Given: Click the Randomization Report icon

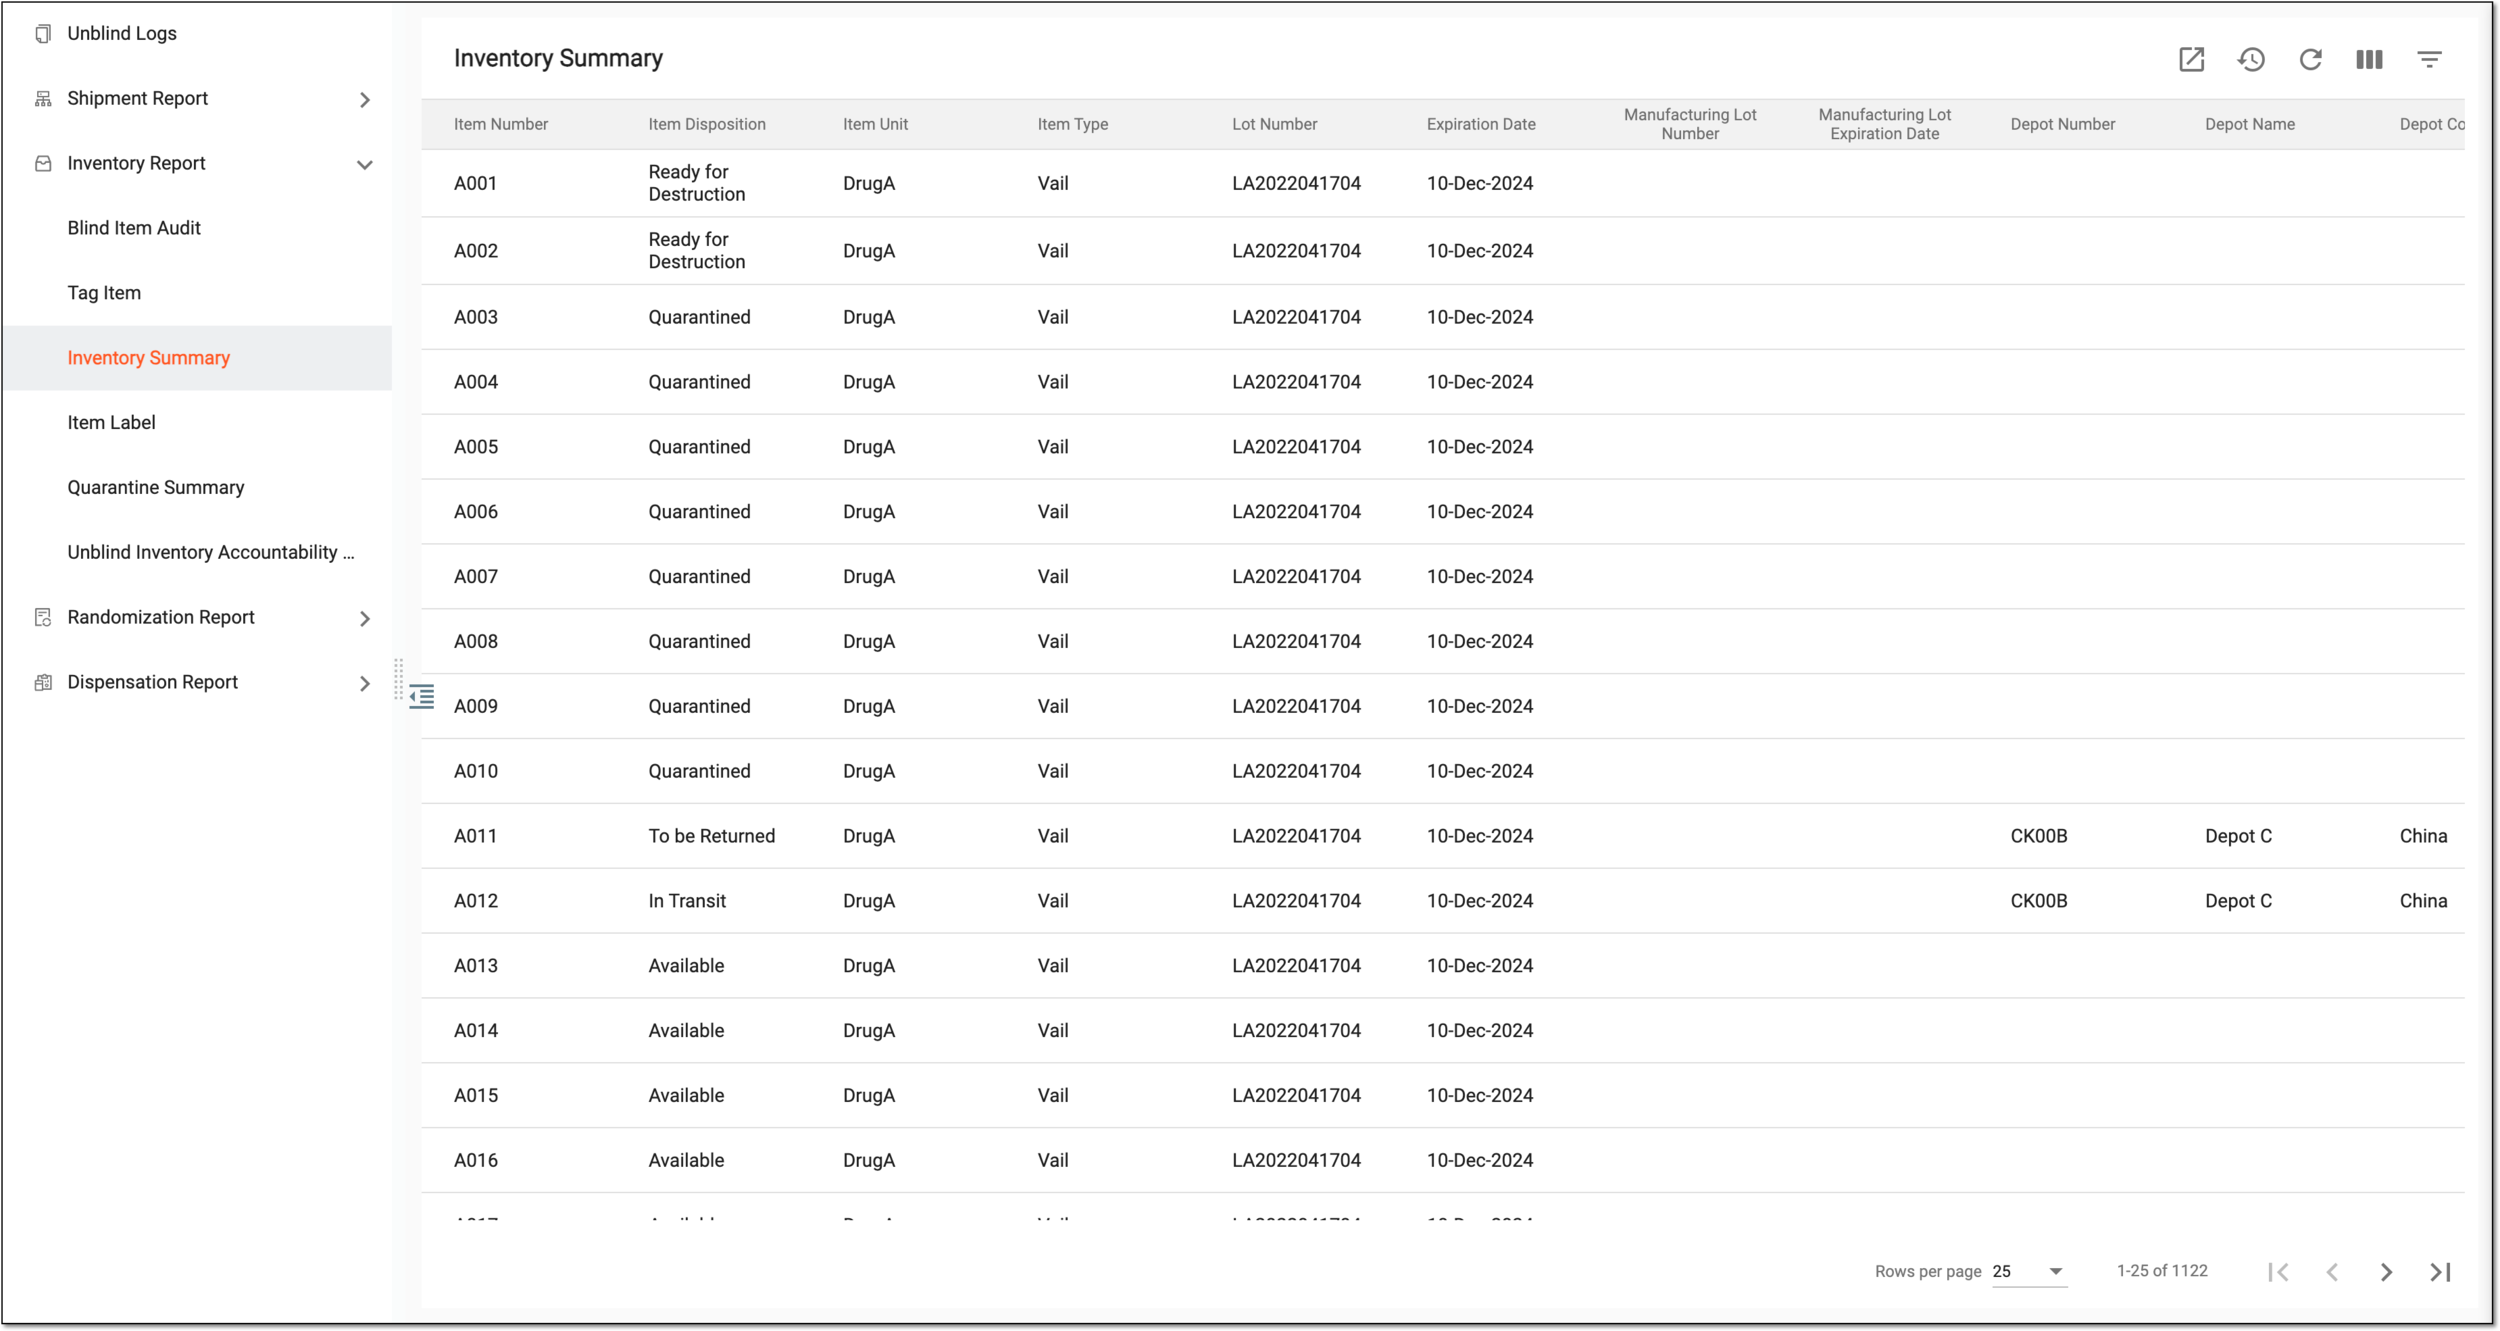Looking at the screenshot, I should point(43,617).
